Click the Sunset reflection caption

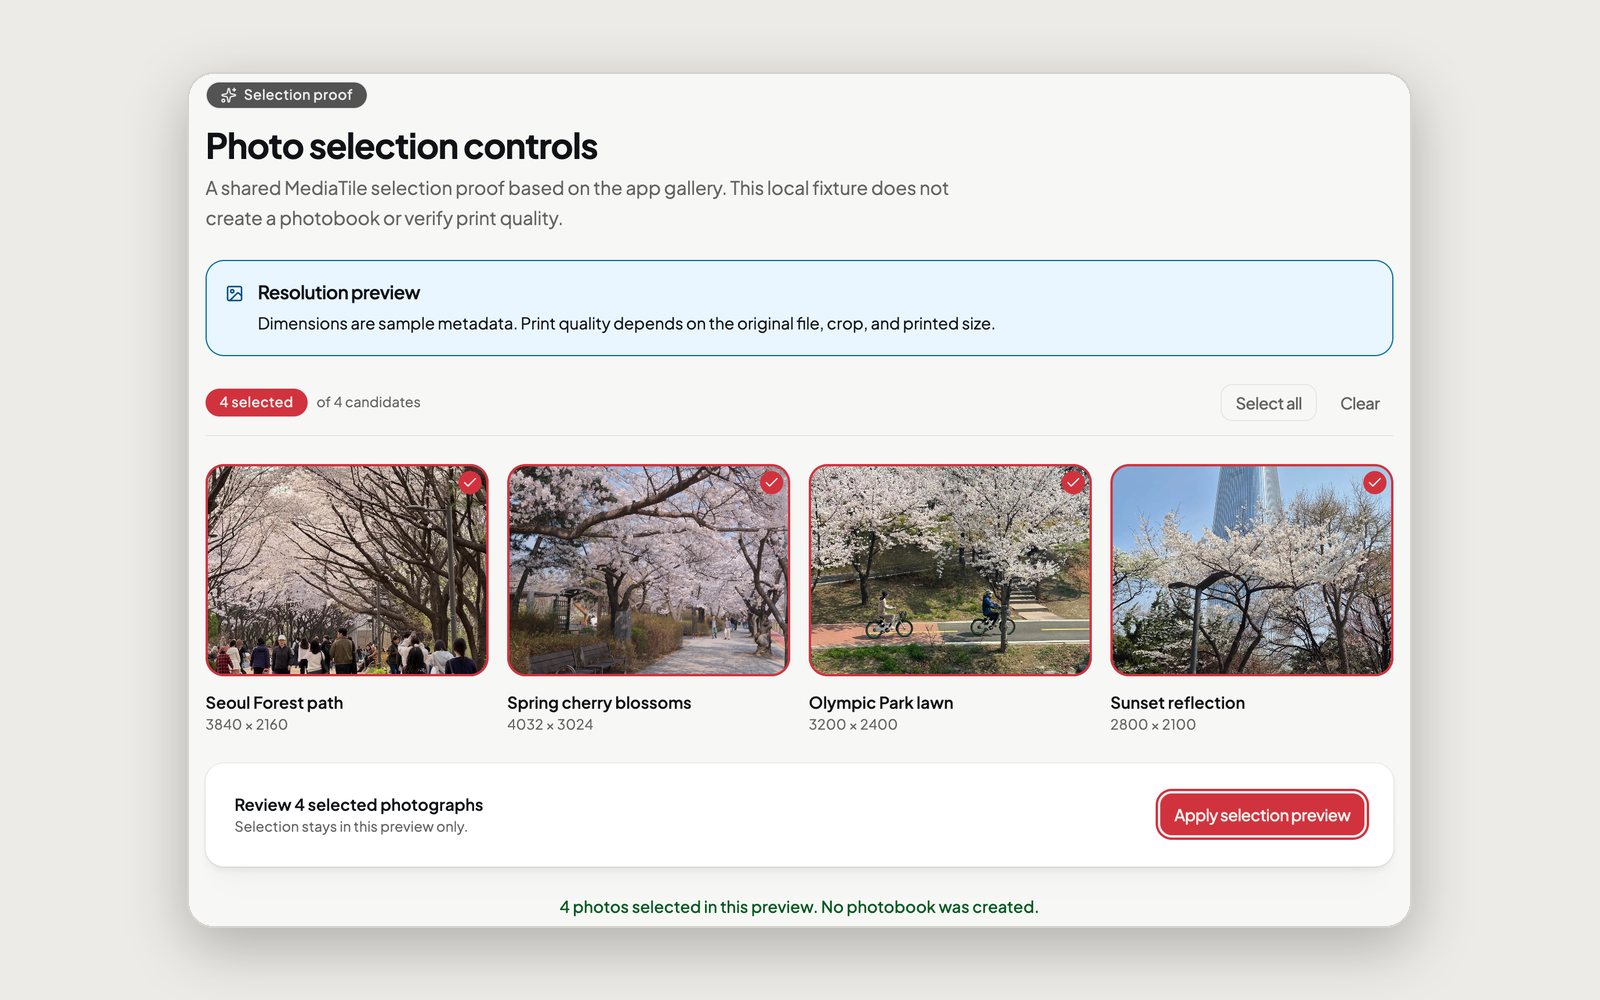1177,703
